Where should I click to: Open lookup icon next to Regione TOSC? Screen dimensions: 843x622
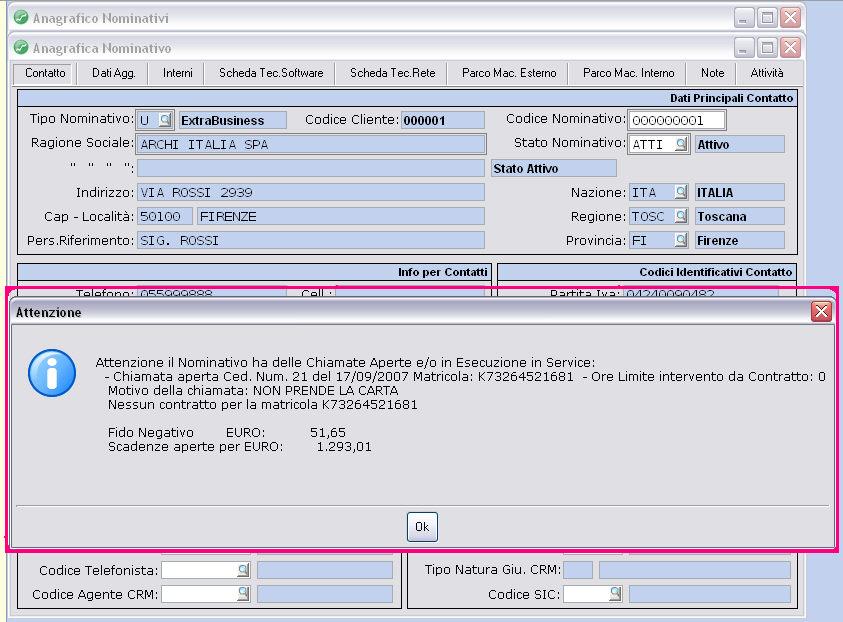click(681, 216)
